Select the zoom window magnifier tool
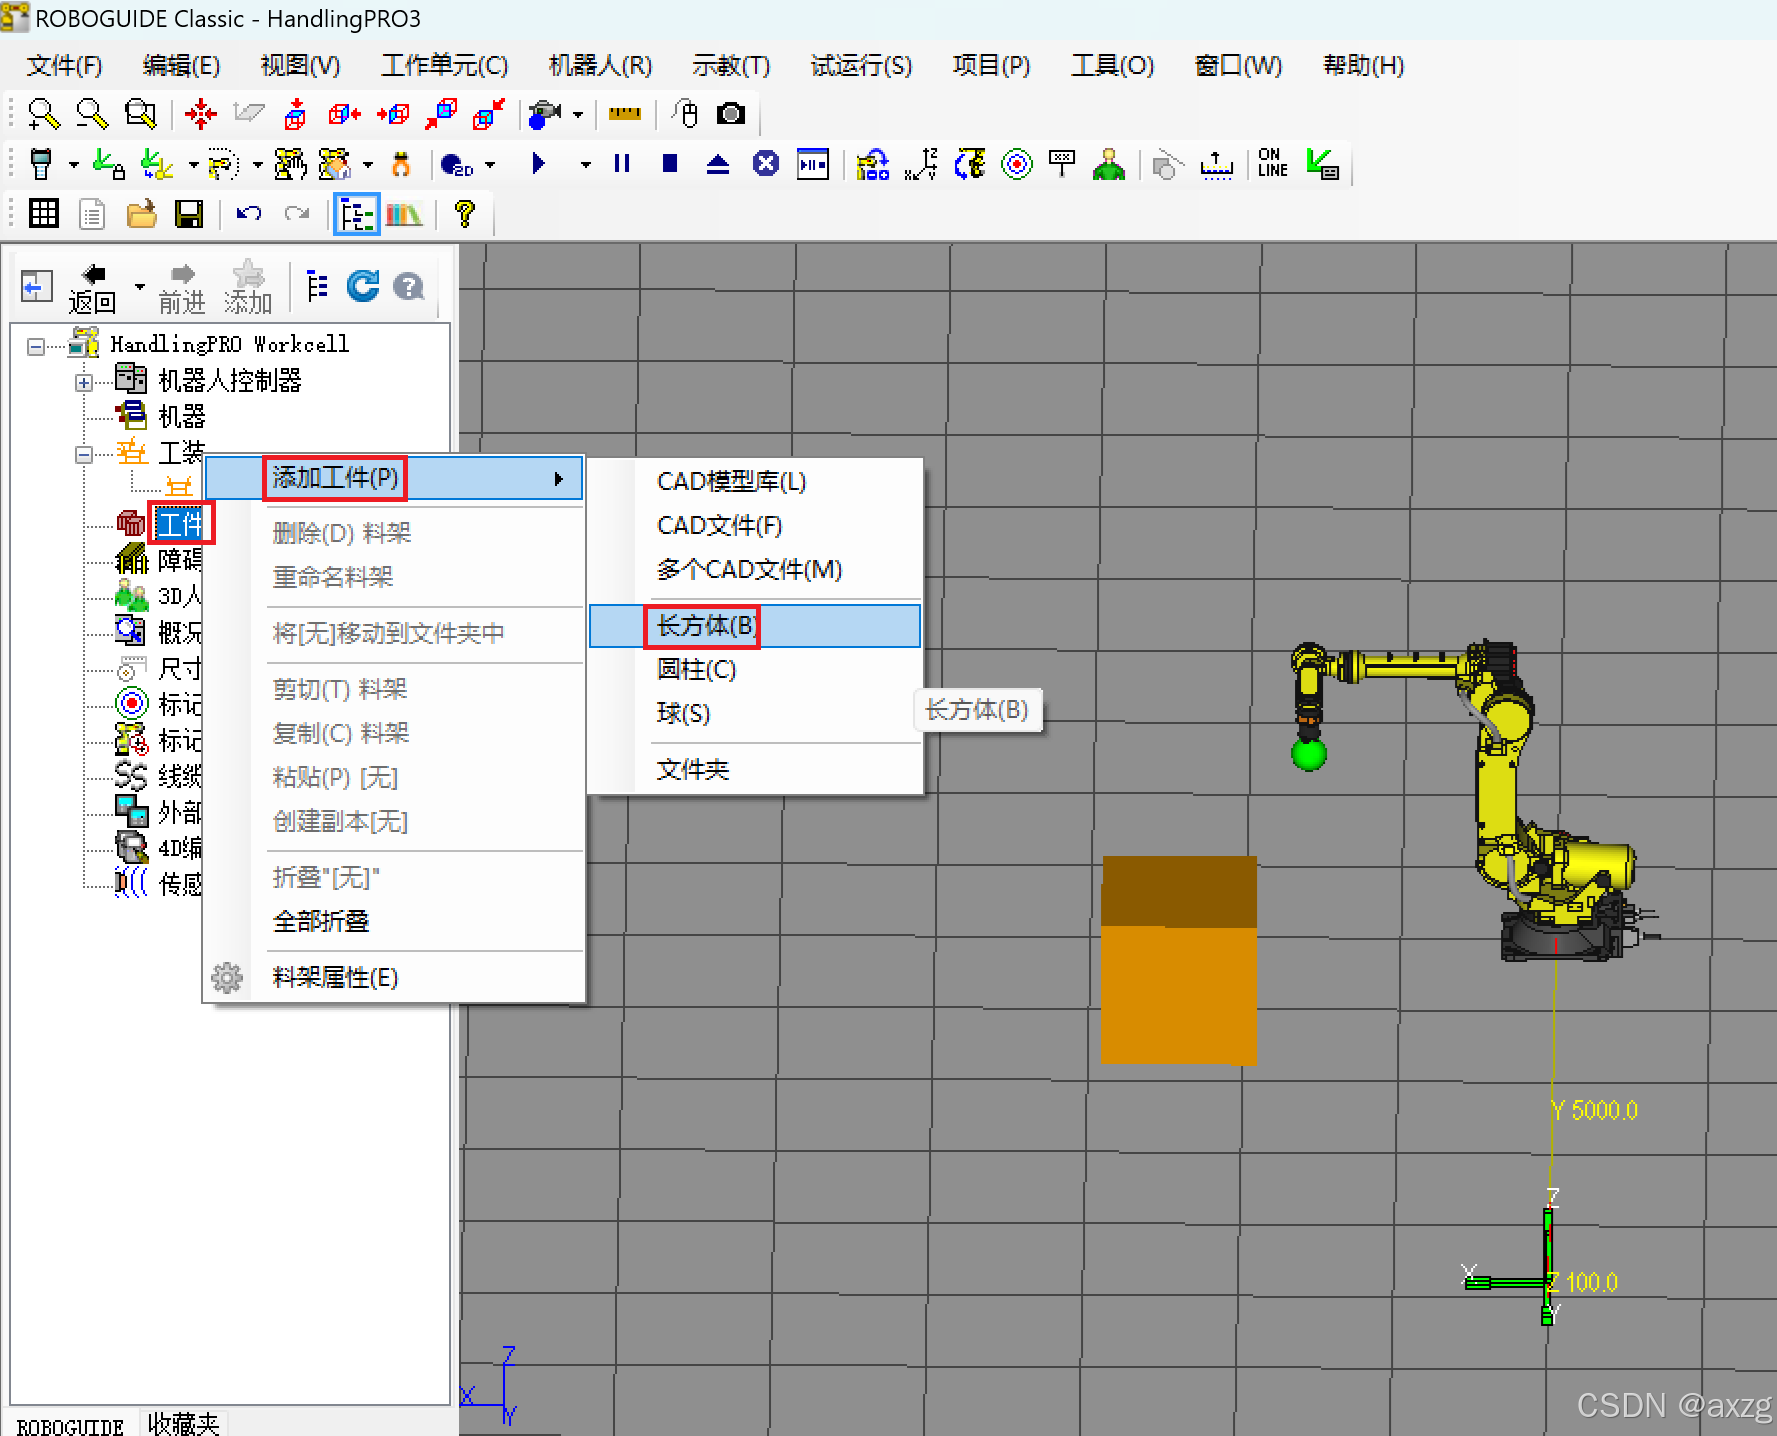Viewport: 1777px width, 1436px height. click(x=140, y=114)
